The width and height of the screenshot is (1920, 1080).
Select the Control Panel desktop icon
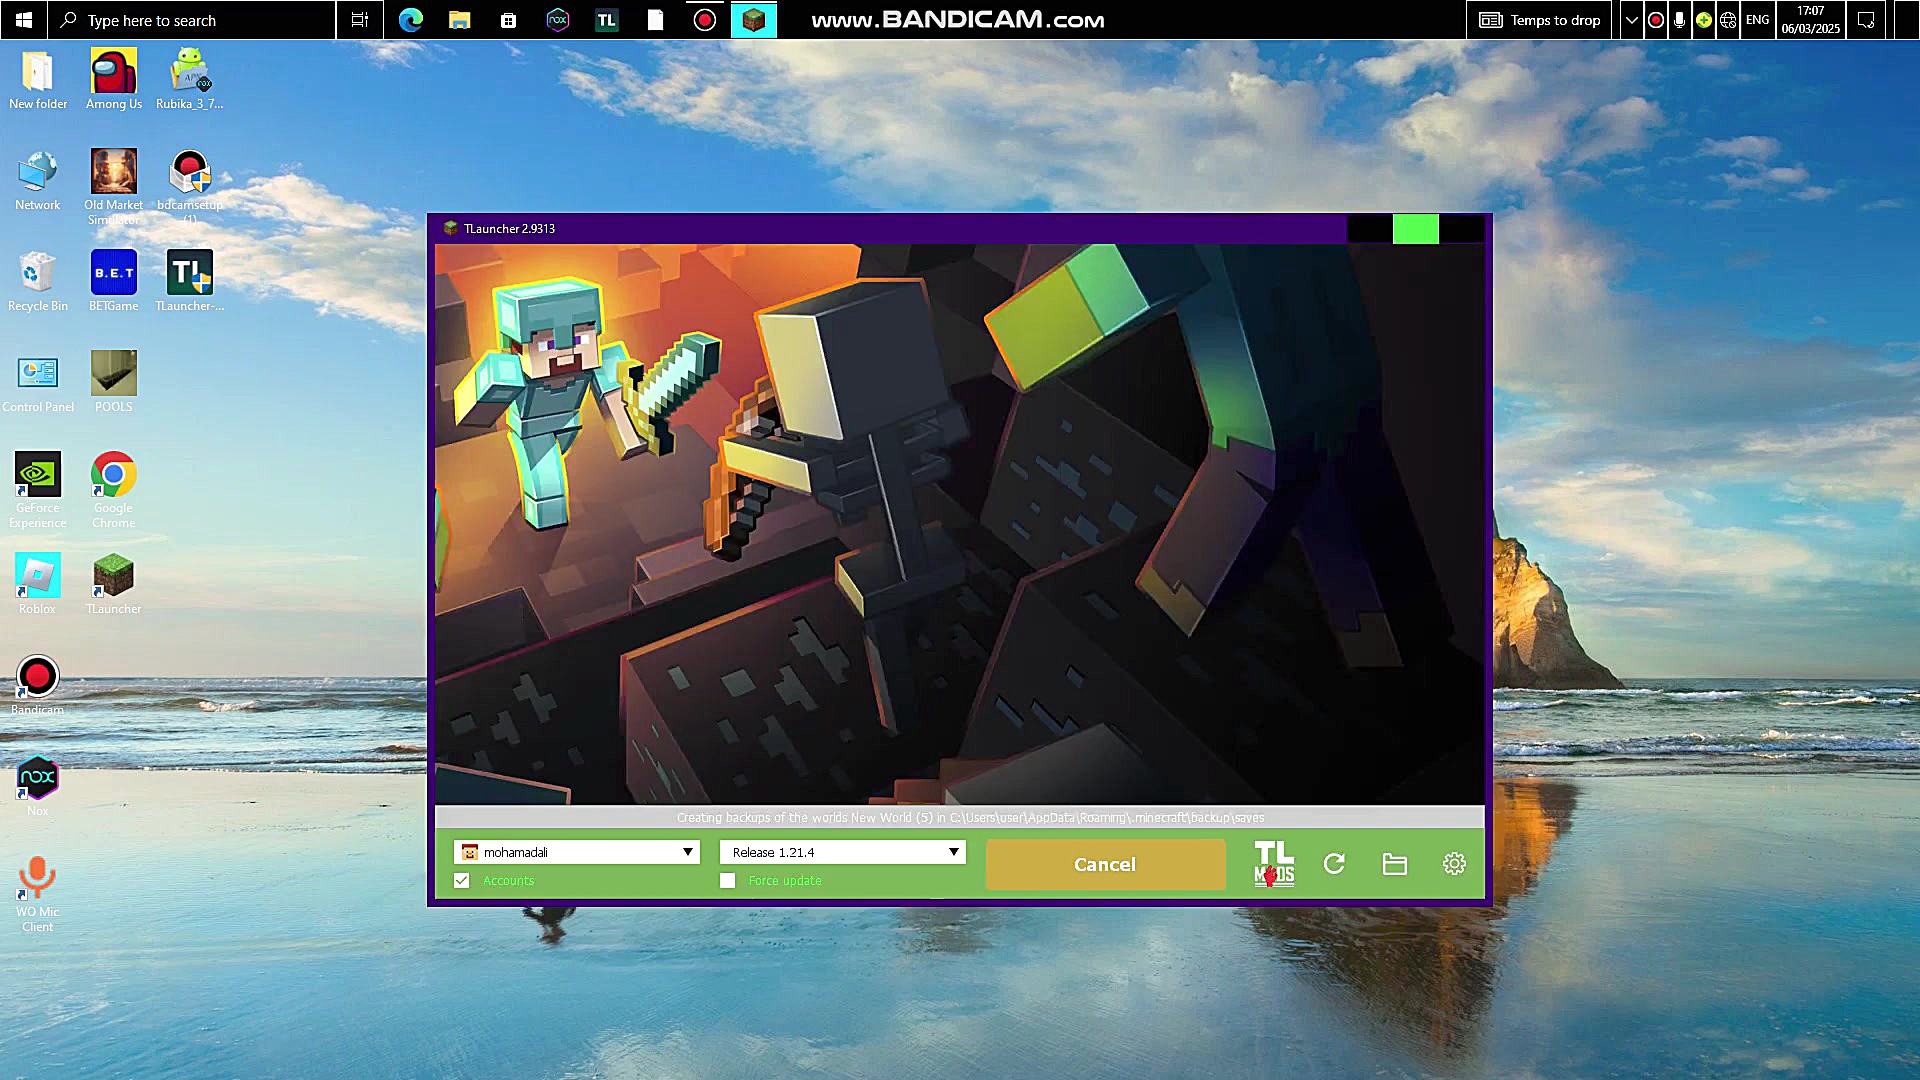pos(38,383)
